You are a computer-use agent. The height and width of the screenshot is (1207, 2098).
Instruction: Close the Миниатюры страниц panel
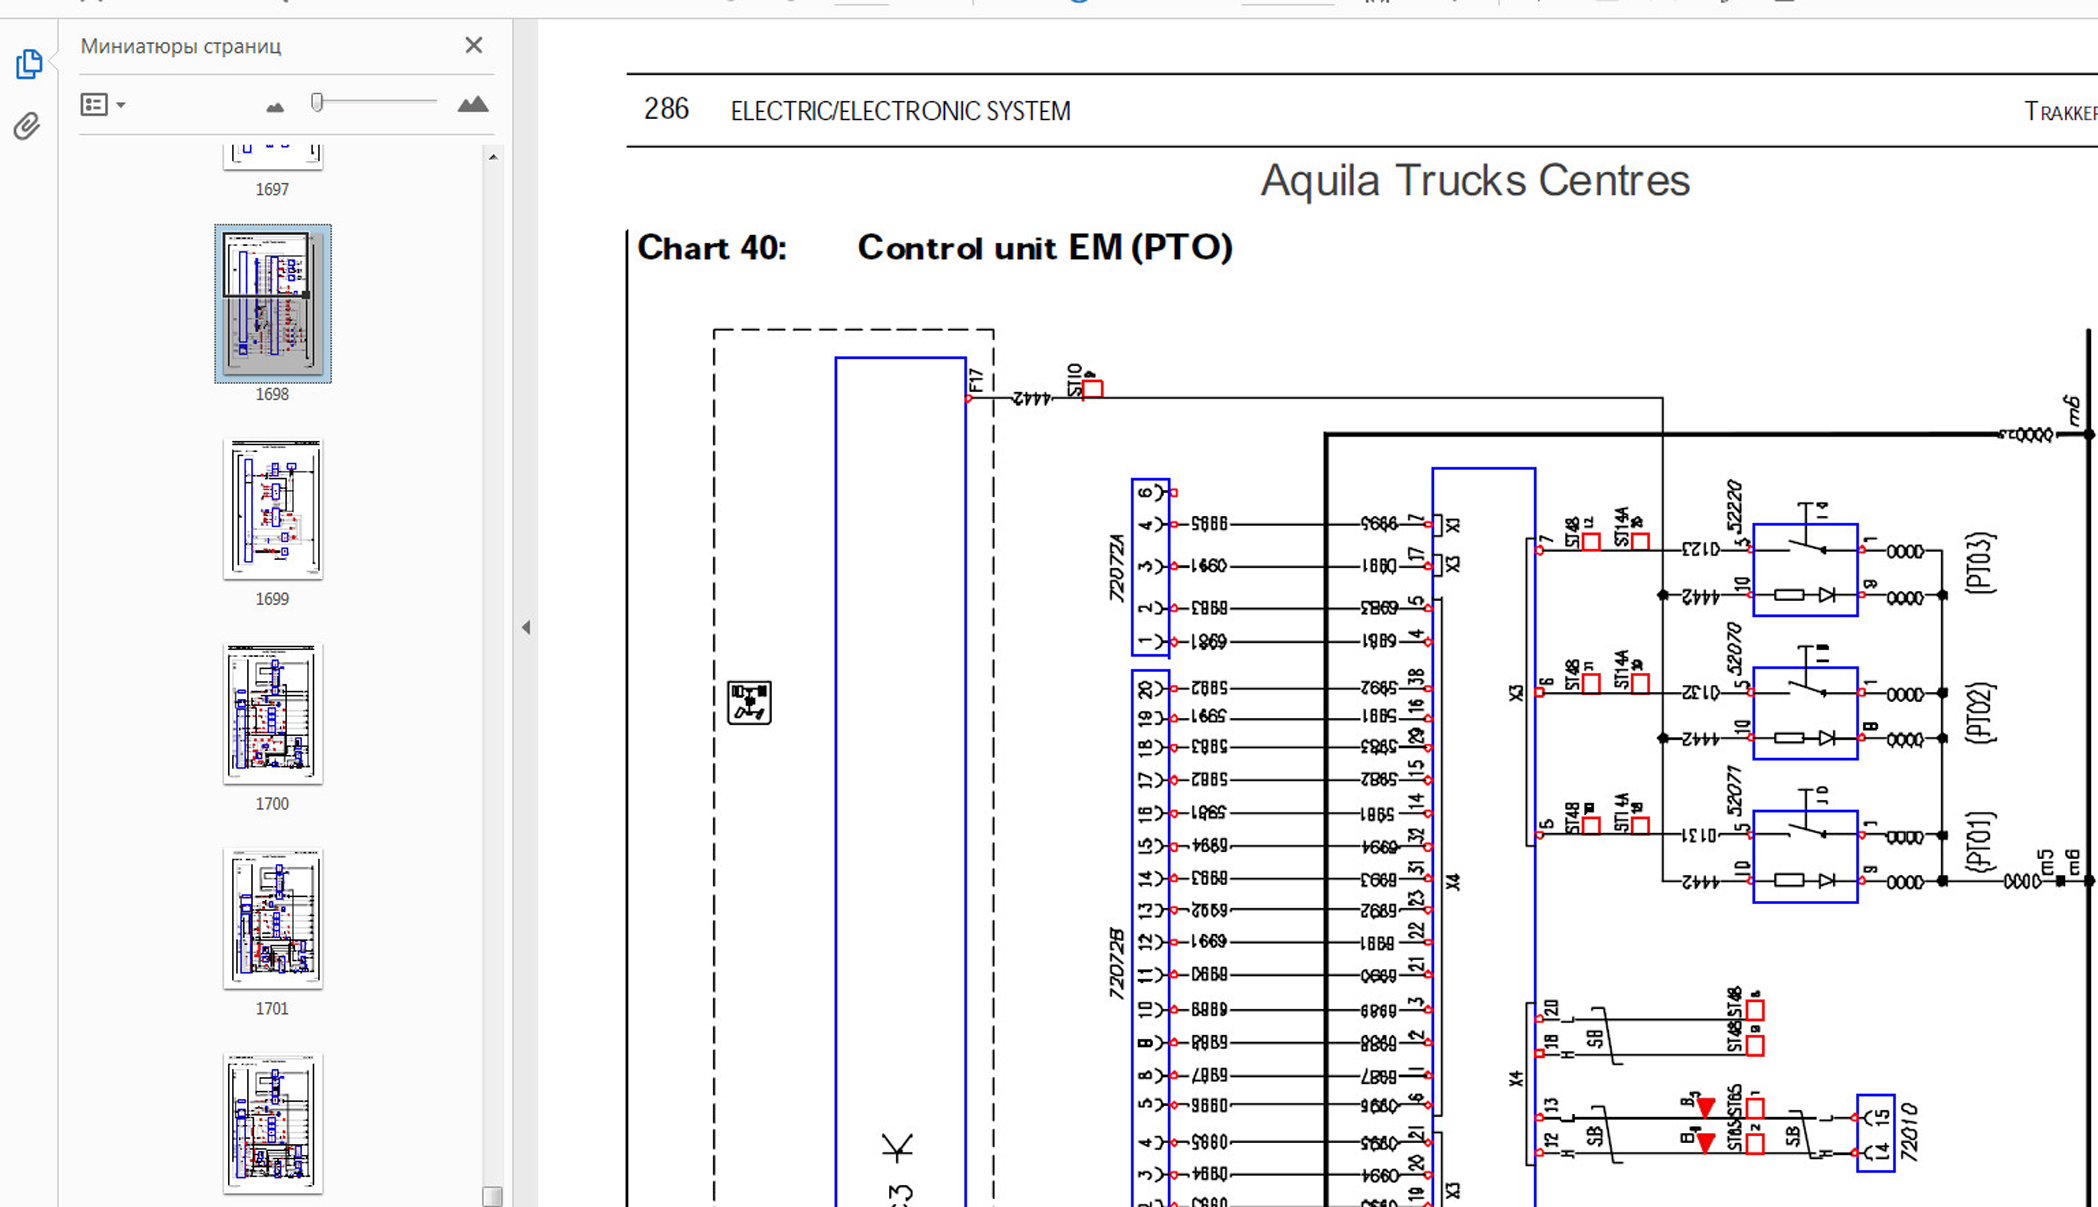473,45
